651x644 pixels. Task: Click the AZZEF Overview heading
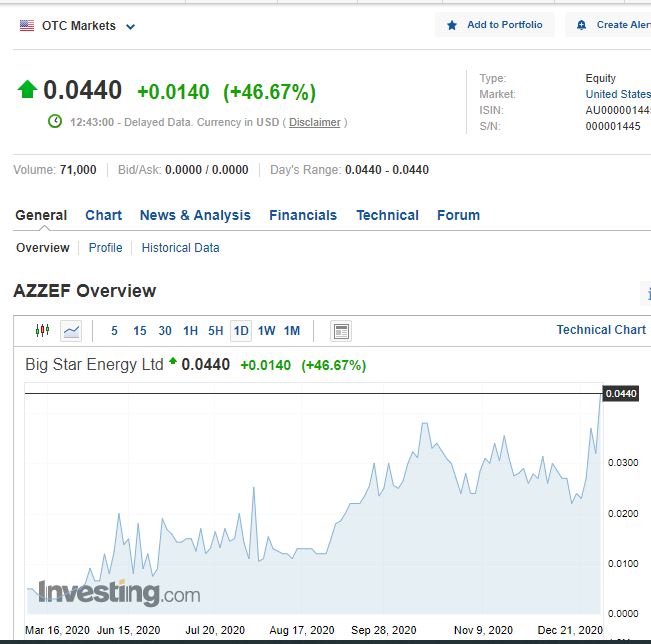tap(85, 291)
